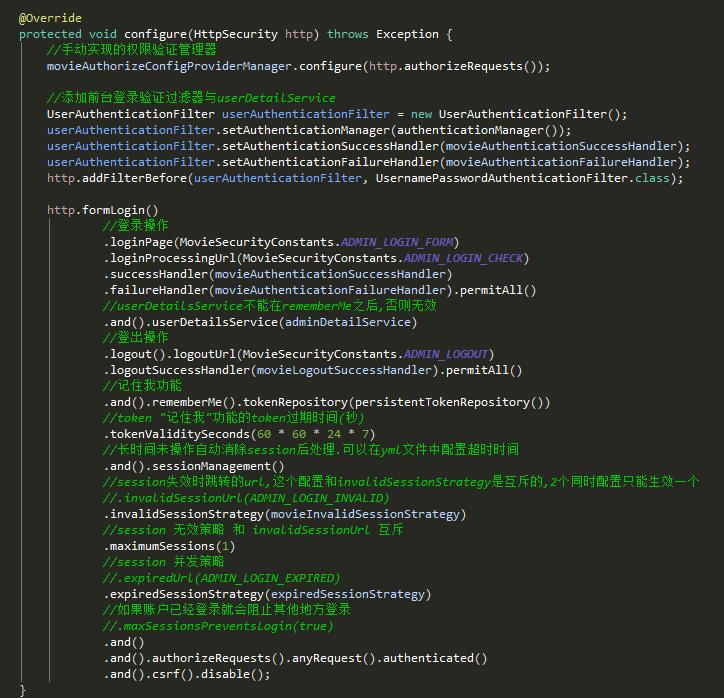Click the rememberMe().tokenRepository call
Viewport: 724px width, 698px height.
[249, 402]
